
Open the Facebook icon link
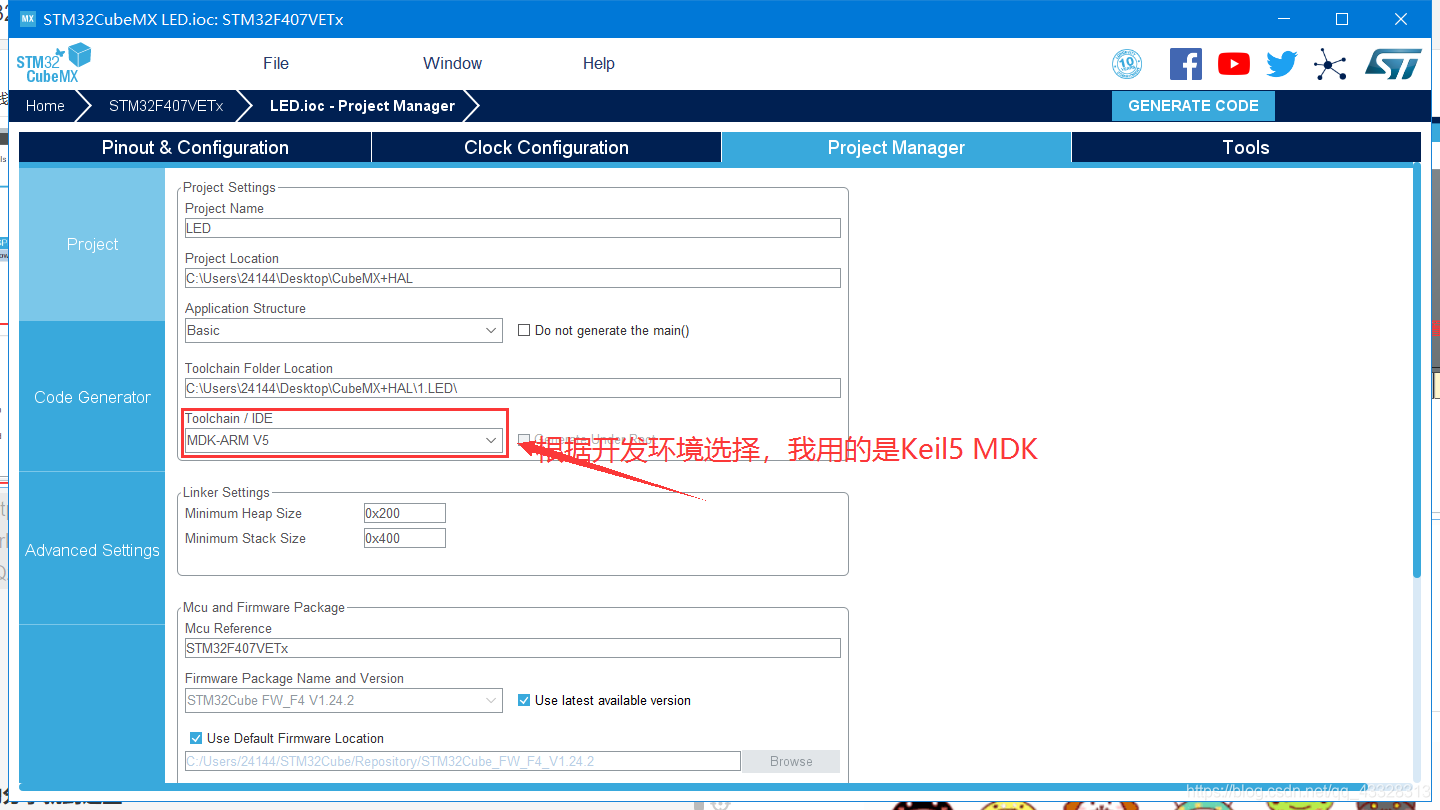(1186, 64)
